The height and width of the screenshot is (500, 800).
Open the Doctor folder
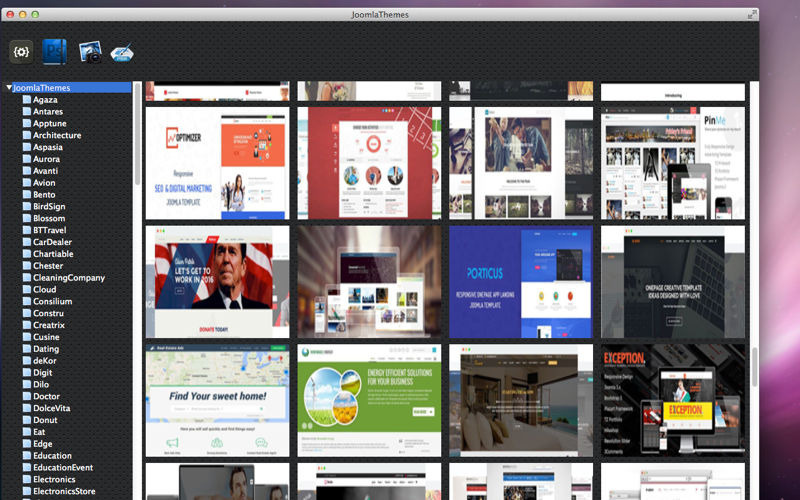click(x=46, y=396)
